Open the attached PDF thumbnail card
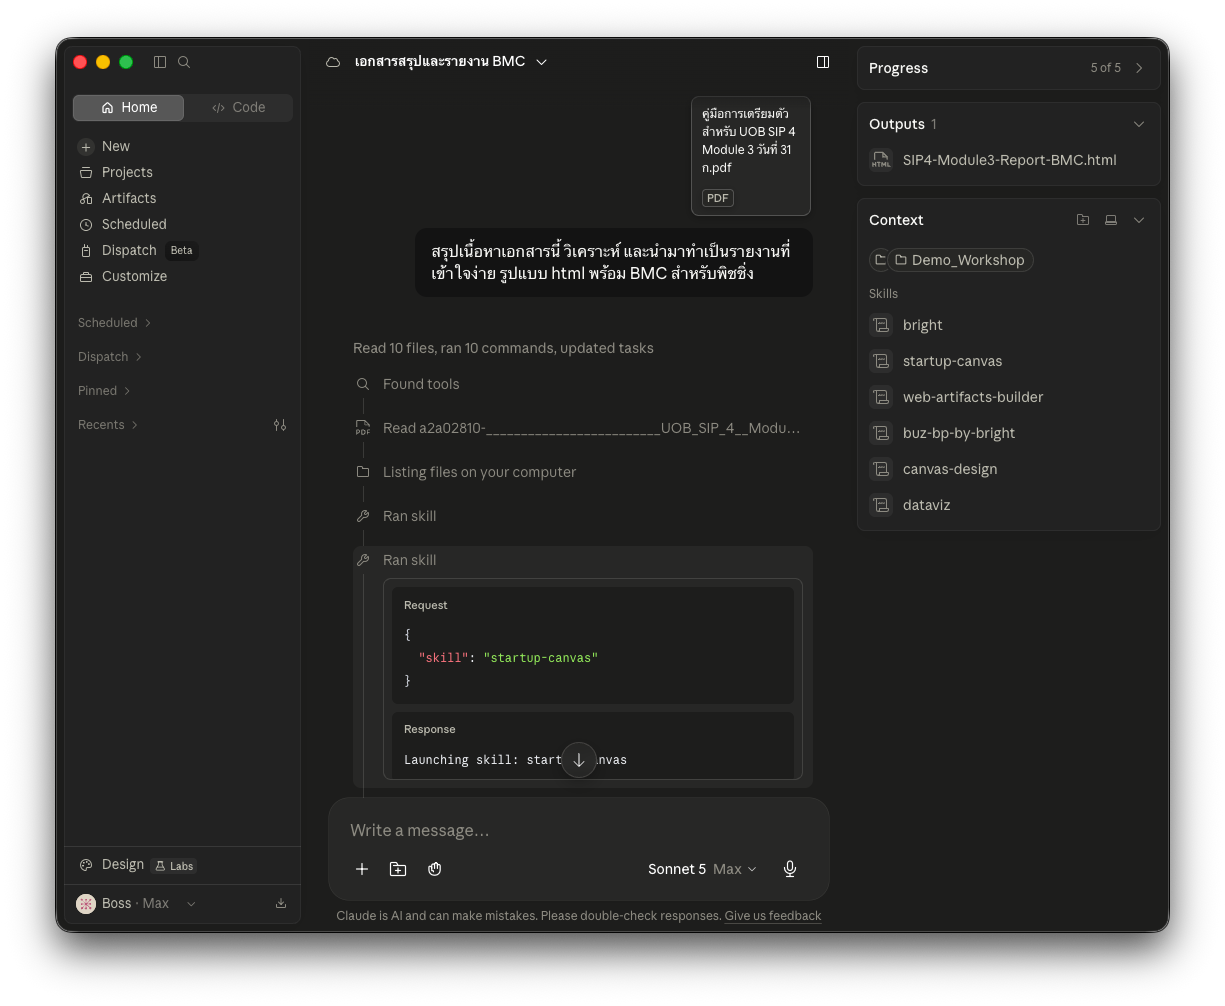 [751, 156]
